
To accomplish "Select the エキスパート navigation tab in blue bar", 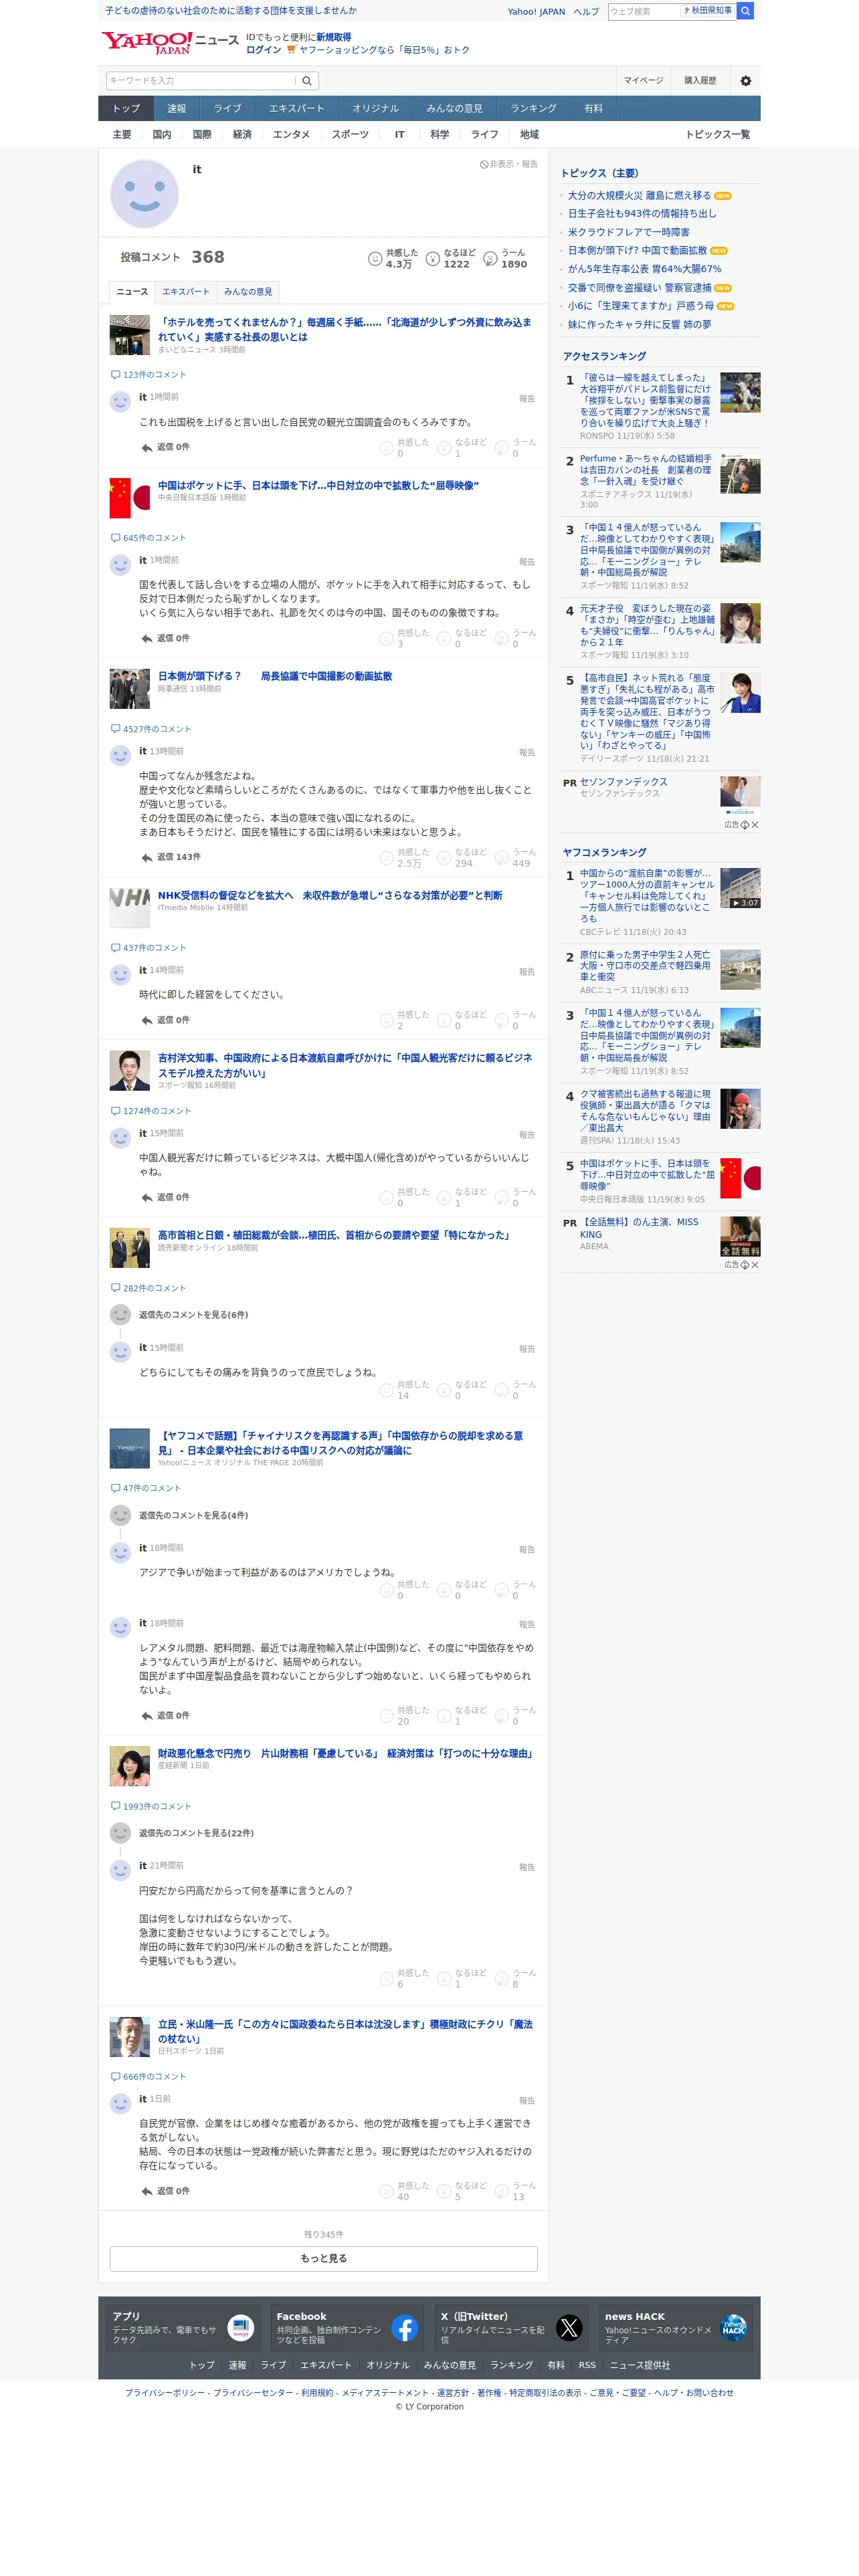I will point(296,108).
